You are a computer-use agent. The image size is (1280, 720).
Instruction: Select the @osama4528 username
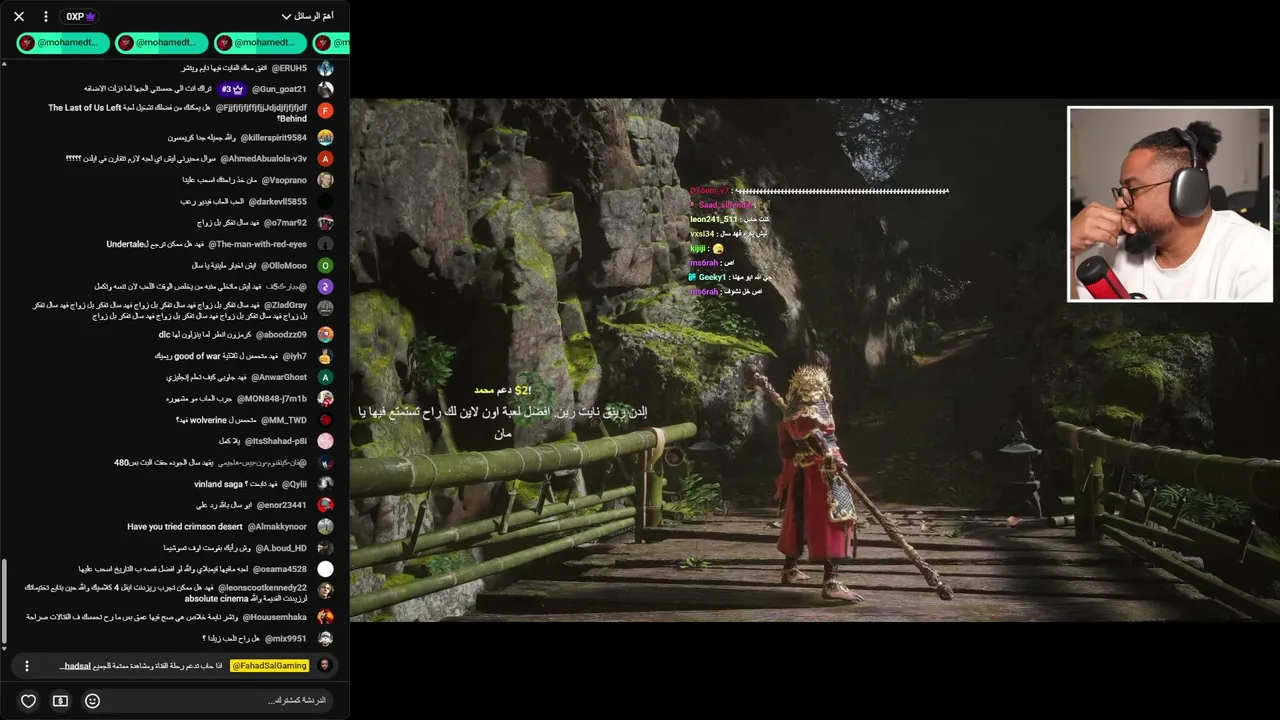(281, 569)
